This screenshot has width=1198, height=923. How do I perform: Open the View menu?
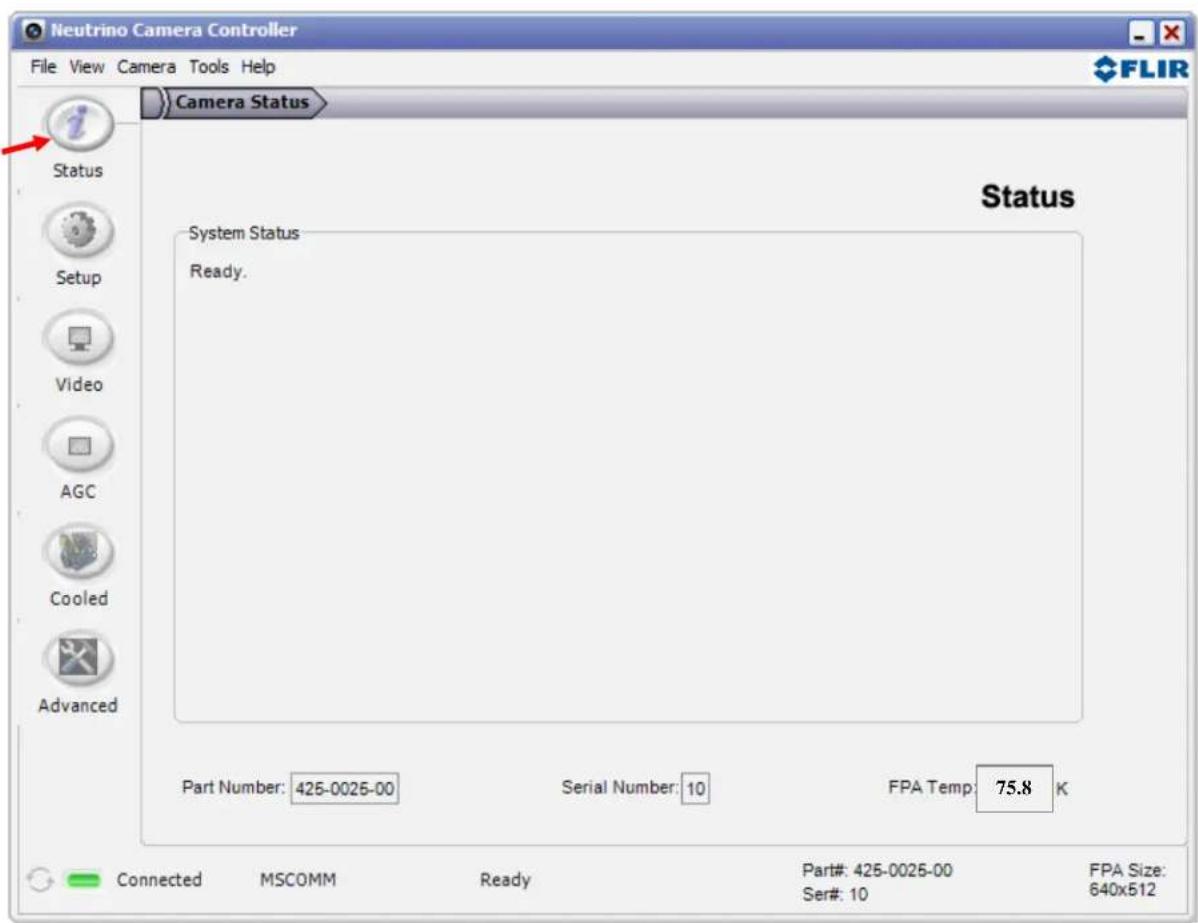point(87,67)
